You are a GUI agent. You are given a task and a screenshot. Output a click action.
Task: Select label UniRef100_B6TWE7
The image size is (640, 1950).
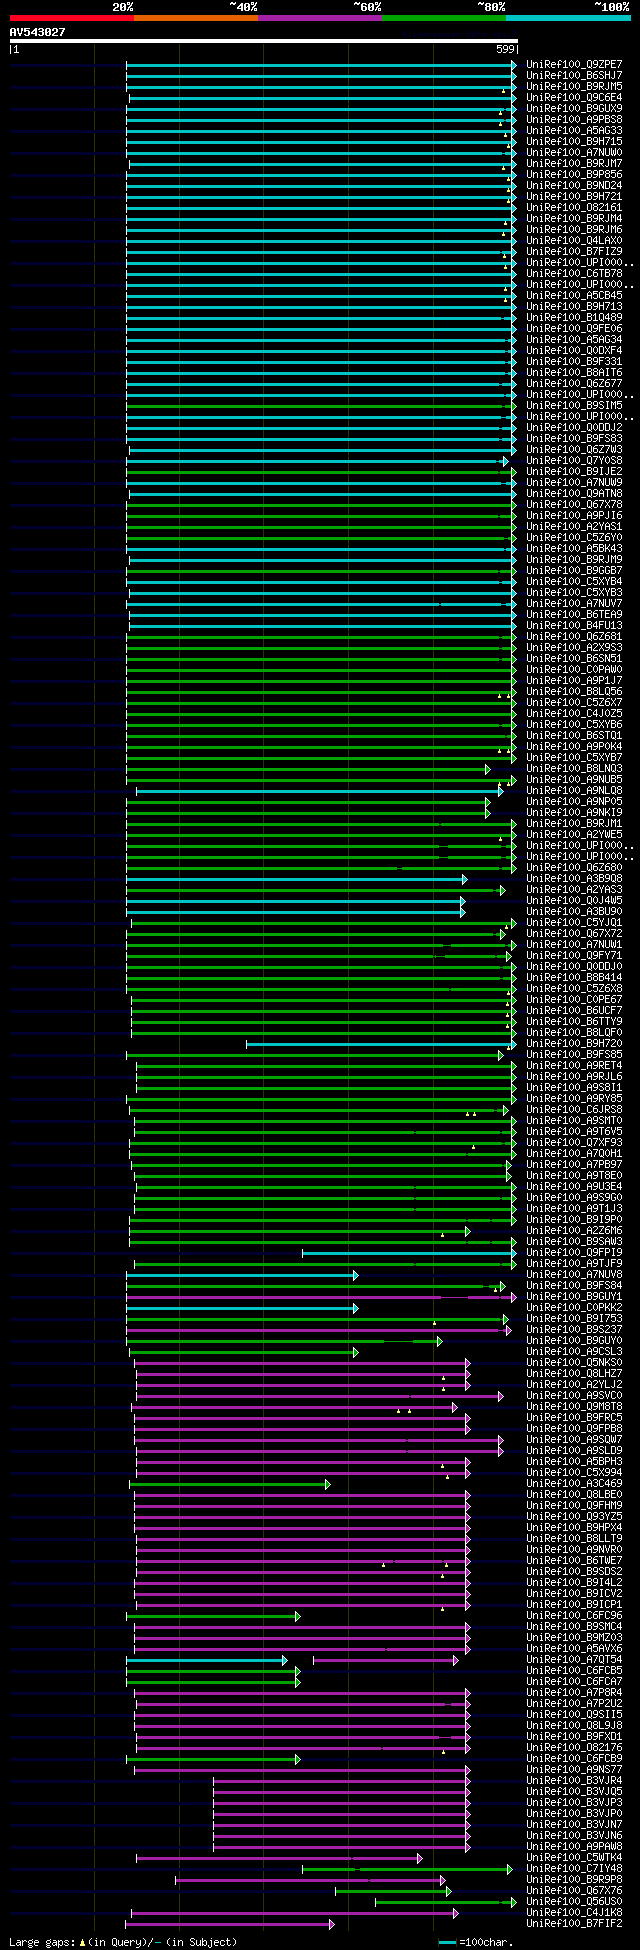(573, 1561)
